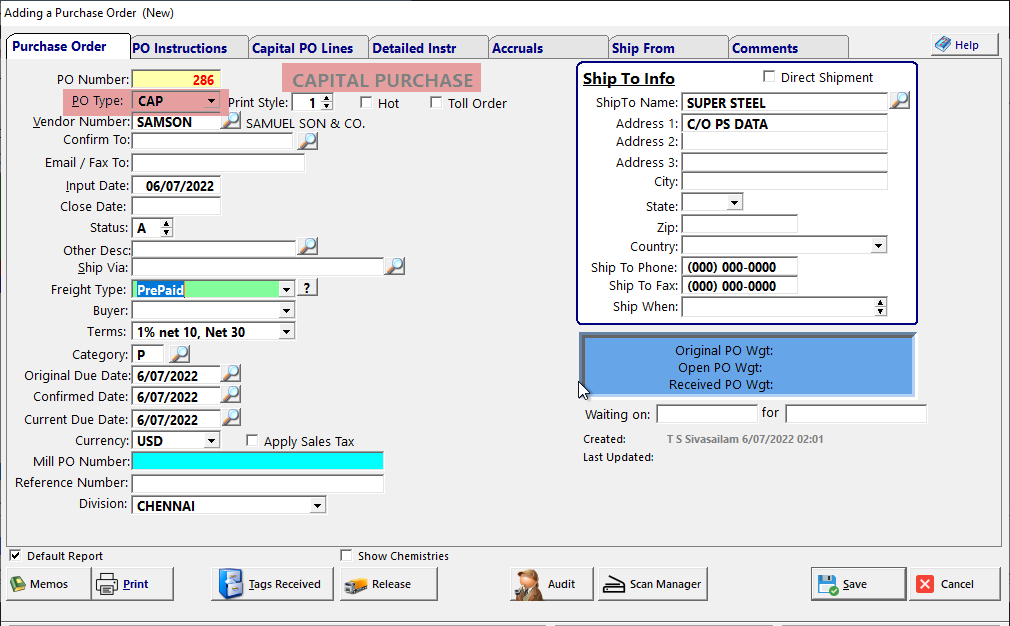Open Tags Received
1010x626 pixels.
[x=272, y=584]
